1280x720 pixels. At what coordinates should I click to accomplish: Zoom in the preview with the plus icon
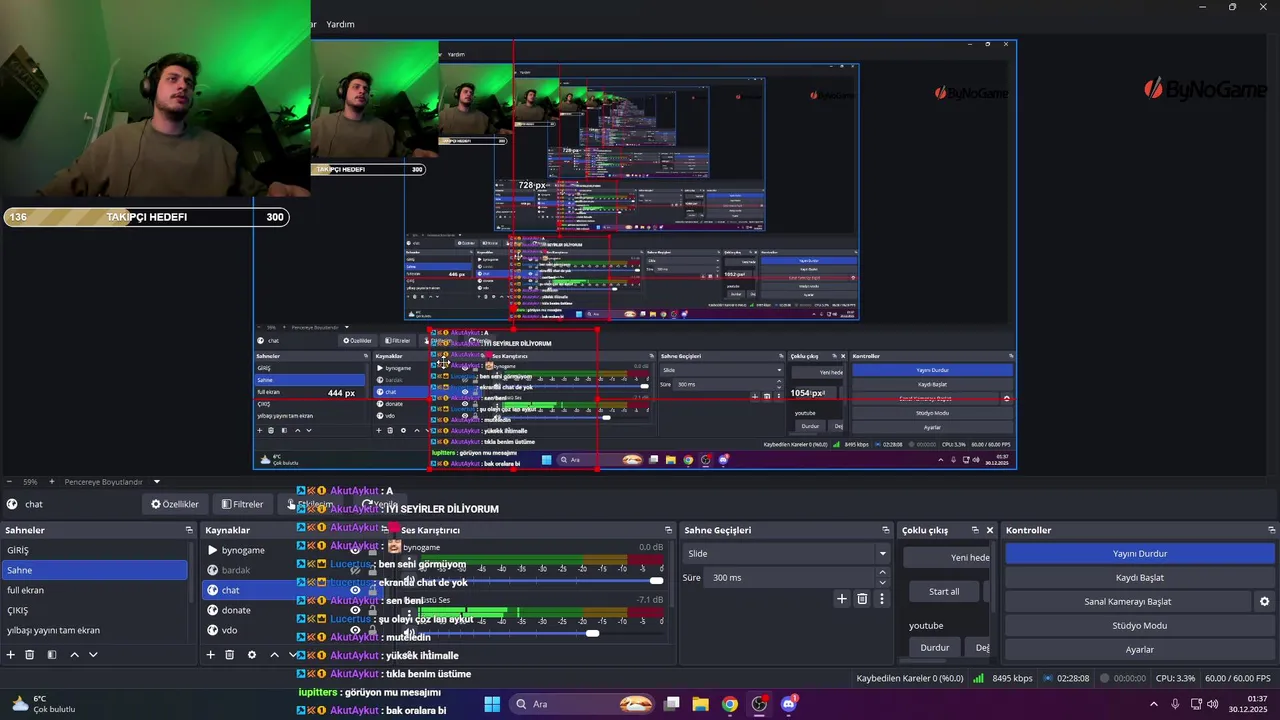tap(52, 482)
